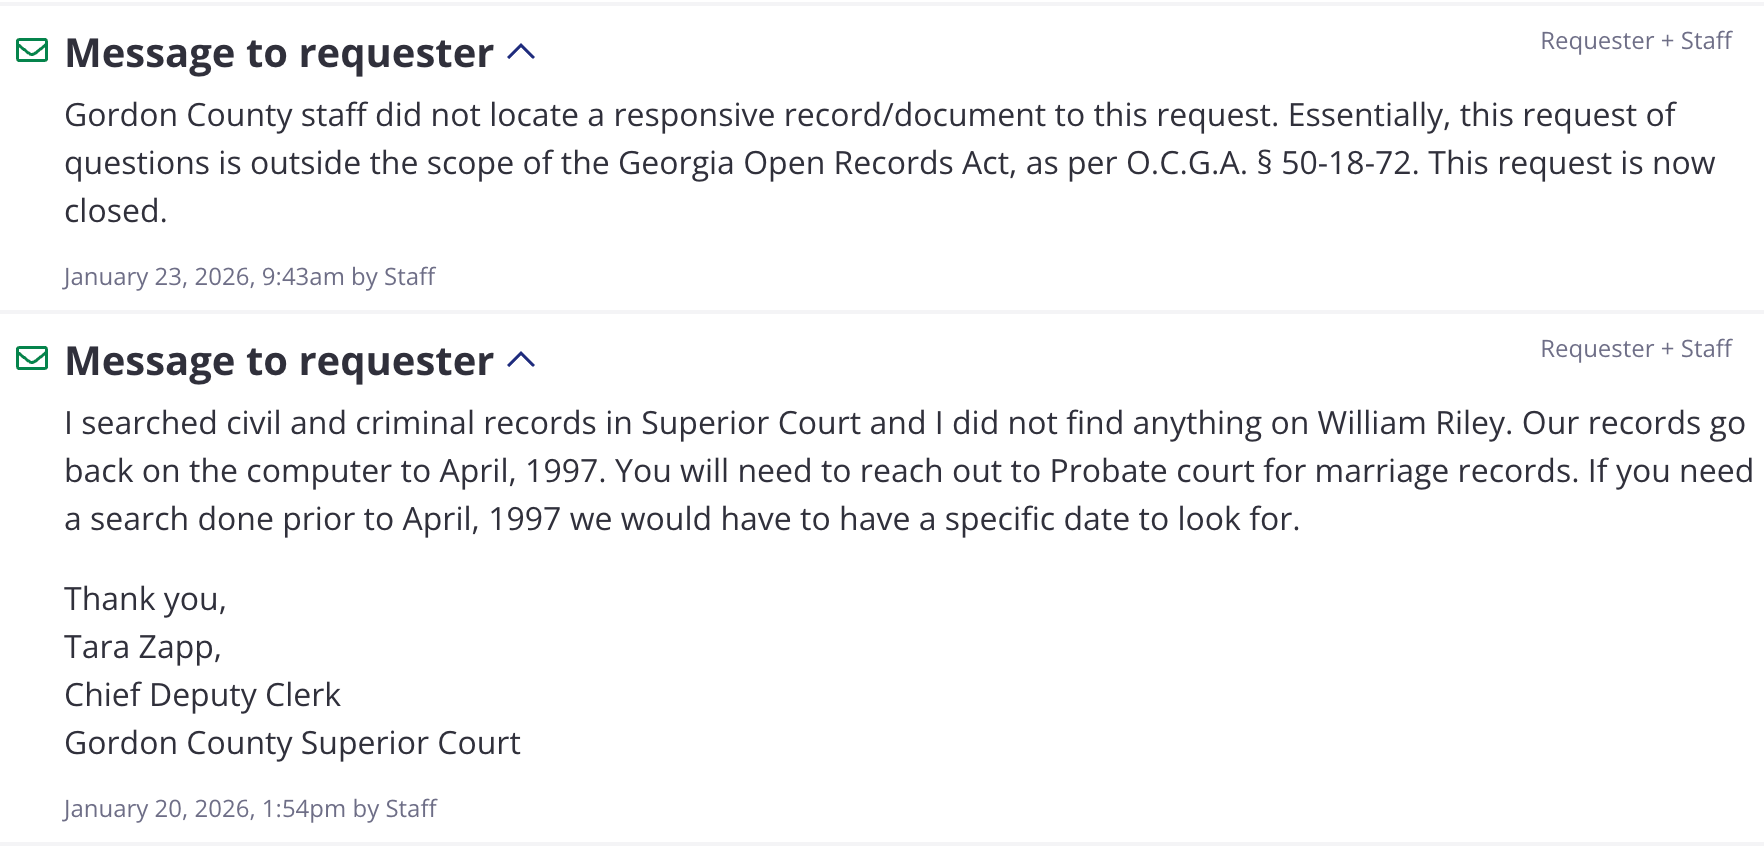1764x866 pixels.
Task: Click the 'Tara Zapp,' signature line
Action: (x=142, y=647)
